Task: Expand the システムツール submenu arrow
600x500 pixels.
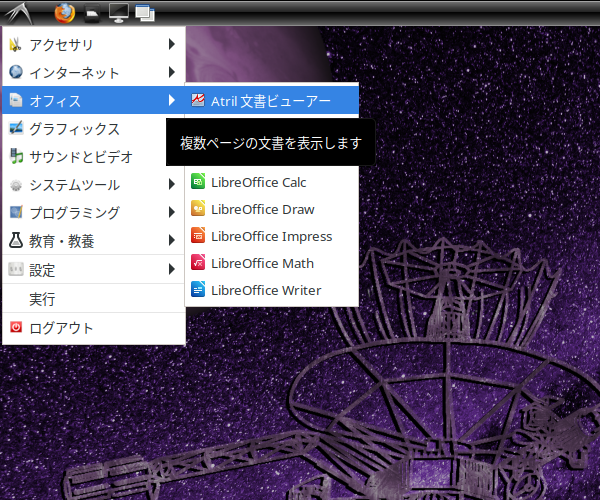Action: [172, 184]
